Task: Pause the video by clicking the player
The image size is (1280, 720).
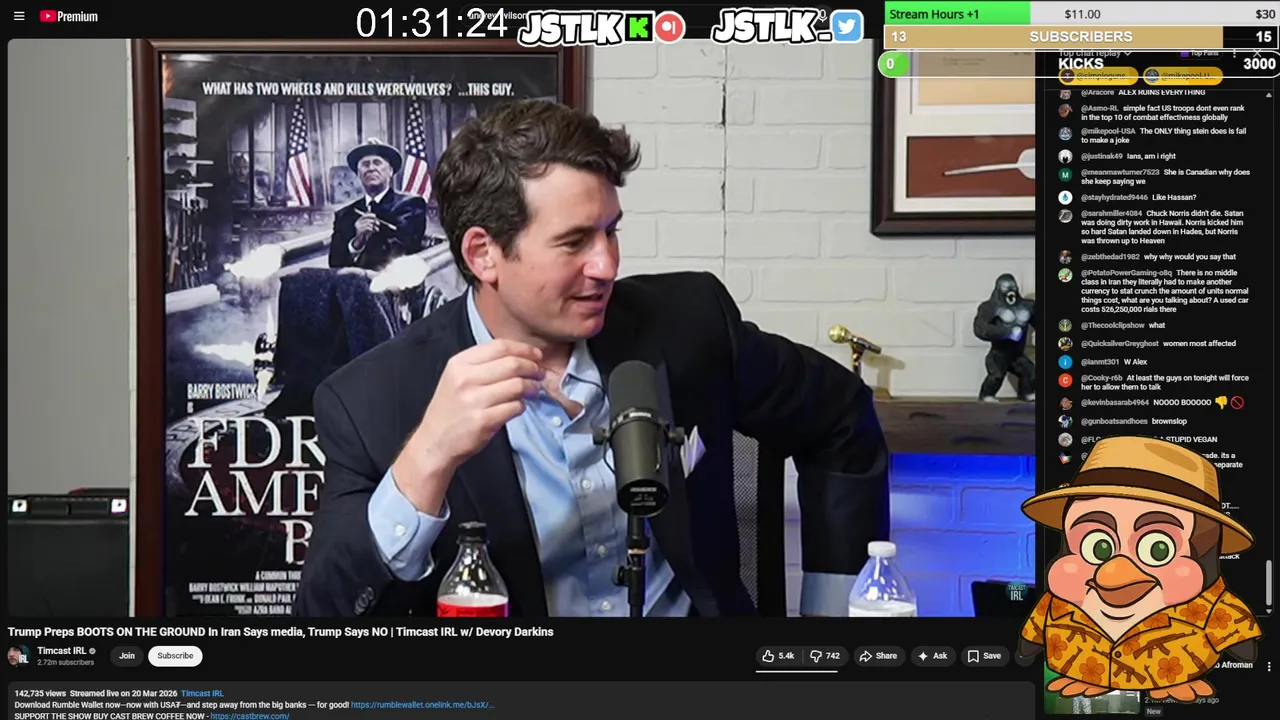Action: pyautogui.click(x=520, y=328)
